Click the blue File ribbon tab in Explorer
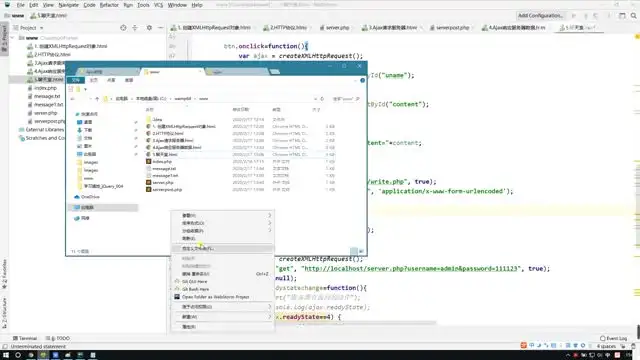Viewport: 640px width, 360px height. pyautogui.click(x=76, y=80)
